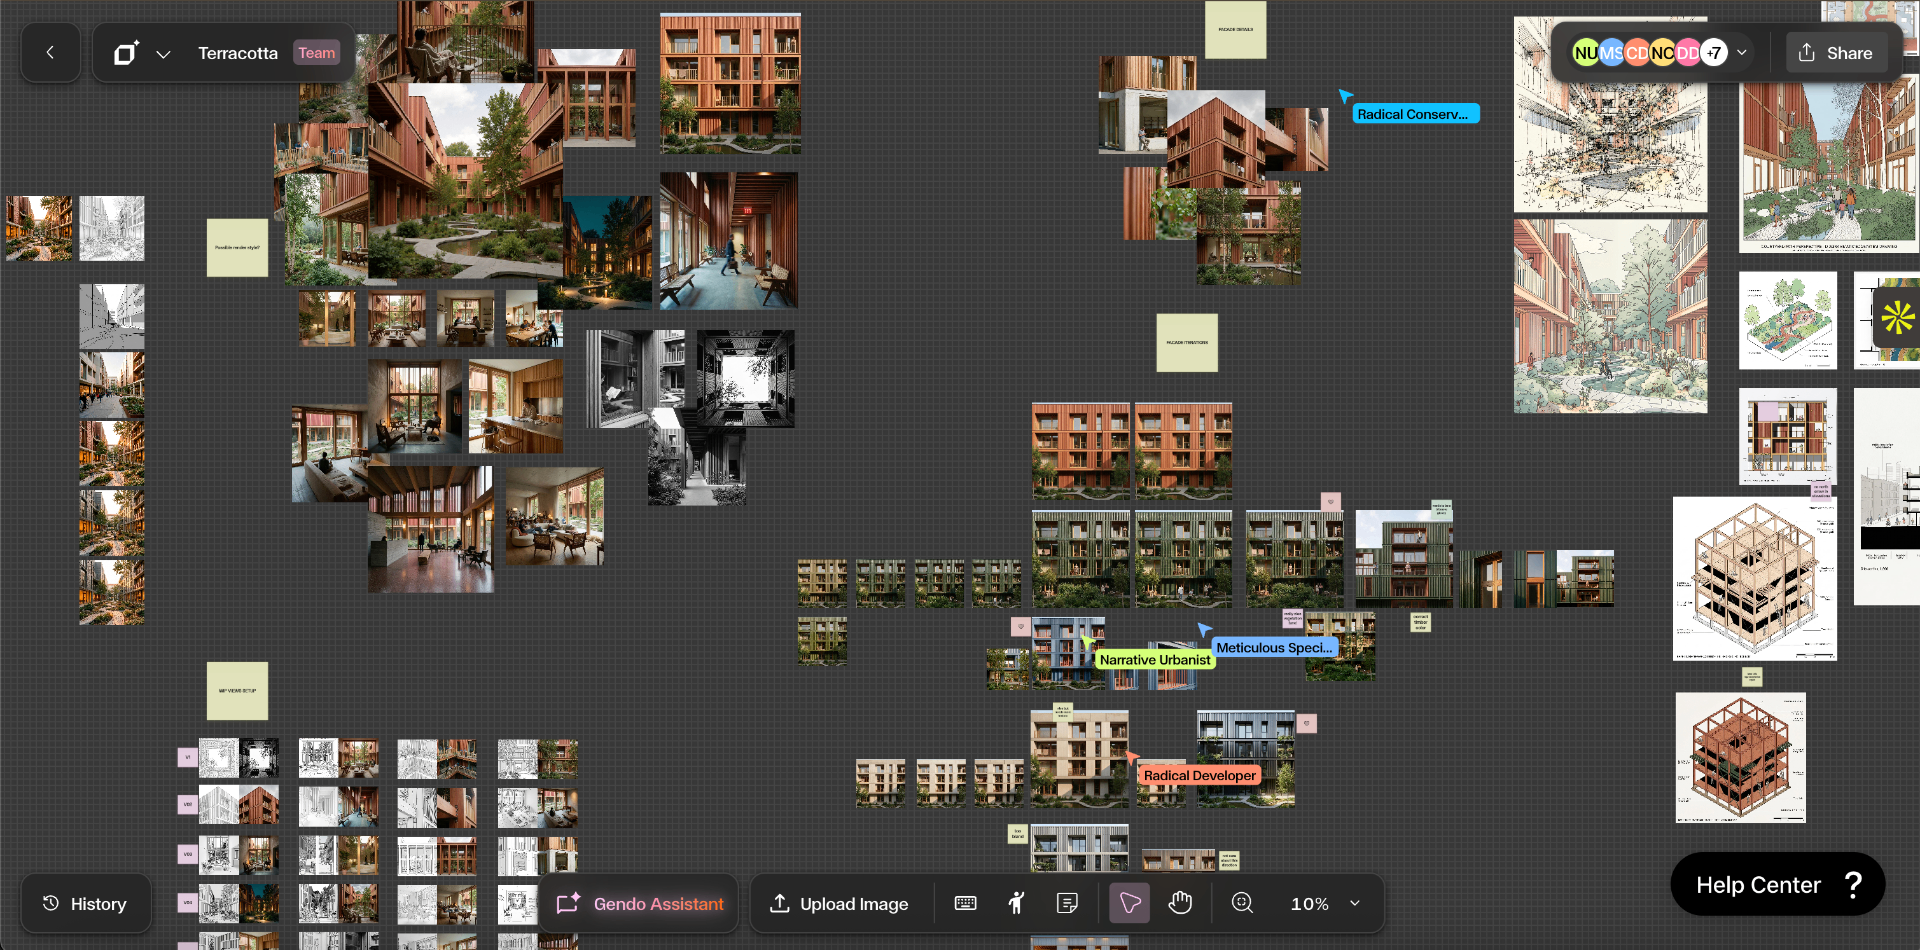Toggle the heart marker near Radical Developer's cursor
The width and height of the screenshot is (1920, 950).
click(x=1309, y=723)
